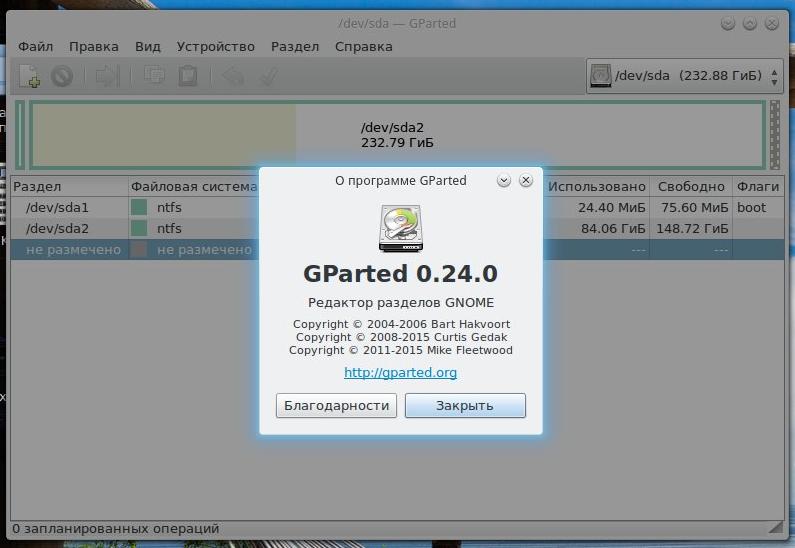The width and height of the screenshot is (795, 548).
Task: Select the /dev/sda1 partition row
Action: (397, 207)
